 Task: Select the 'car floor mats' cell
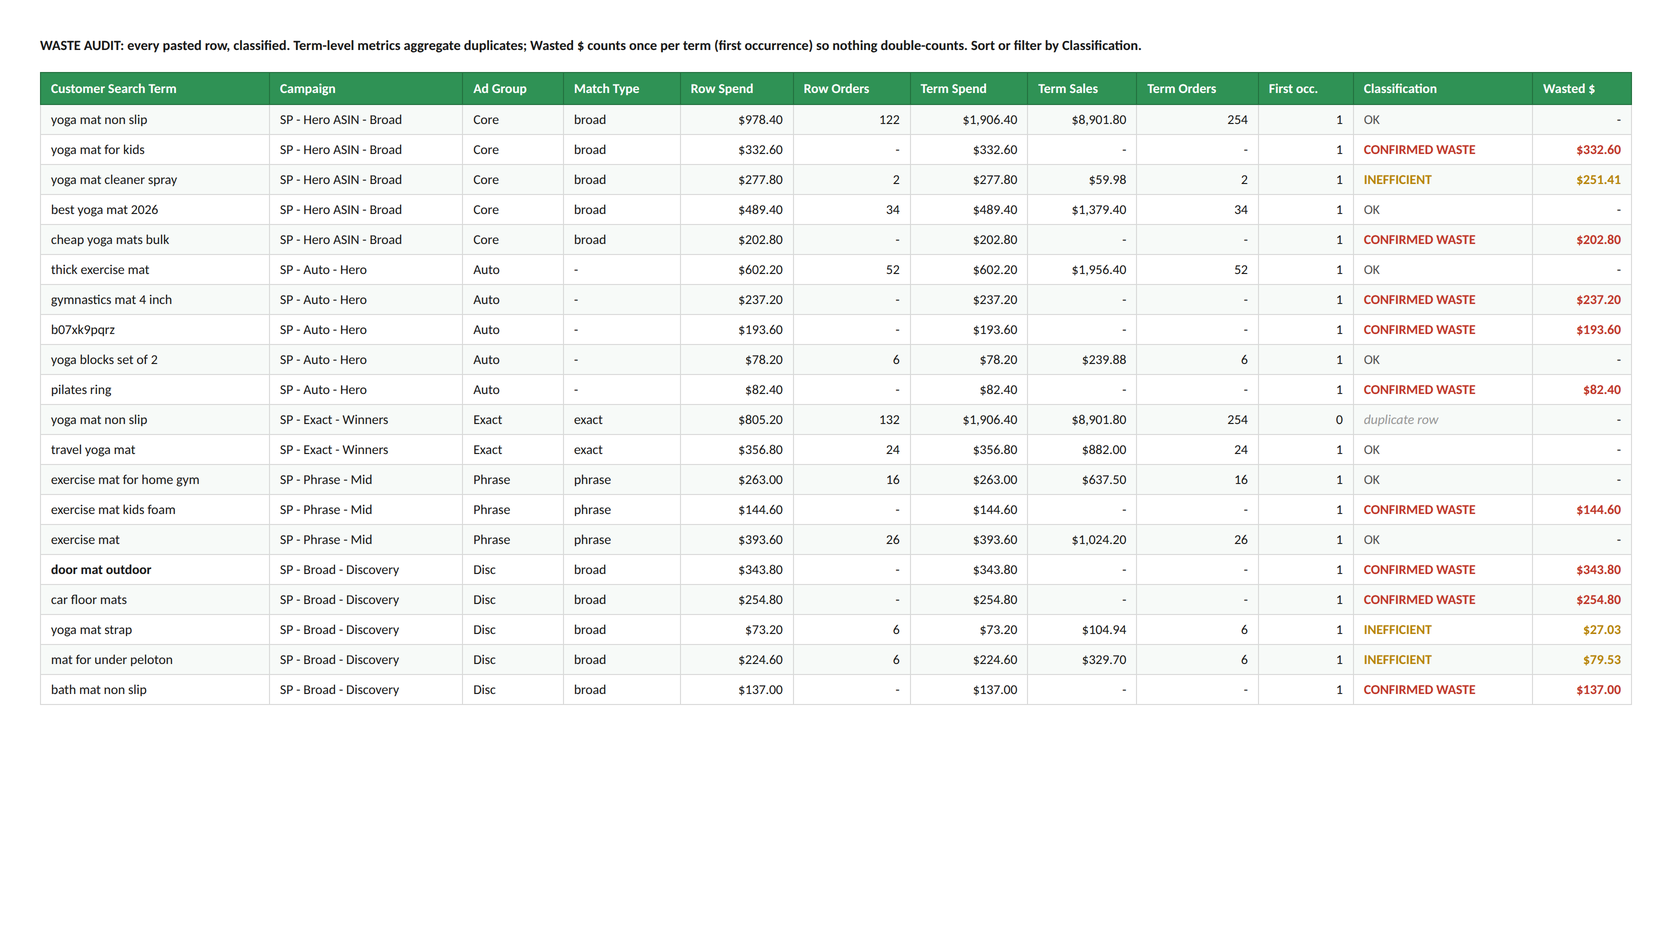(x=154, y=600)
